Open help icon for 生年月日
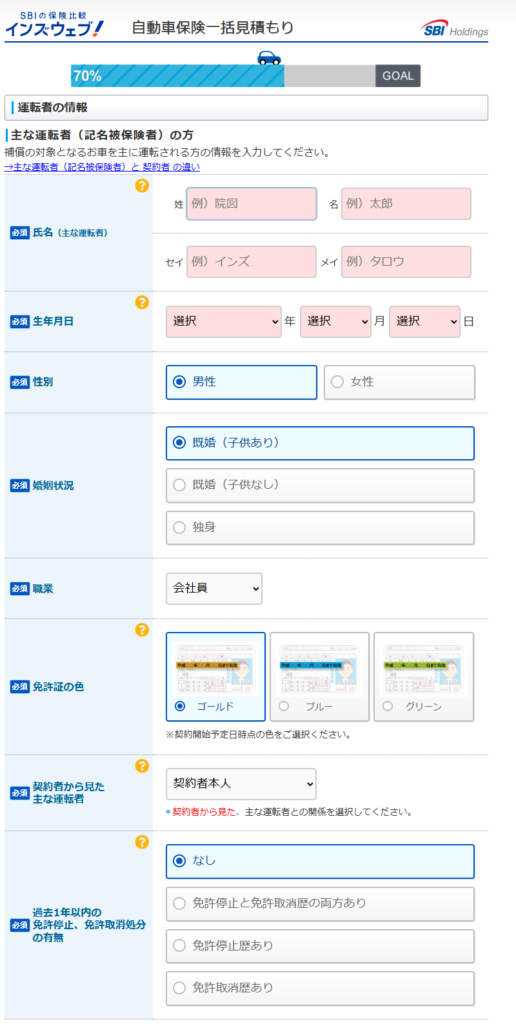 [x=142, y=302]
